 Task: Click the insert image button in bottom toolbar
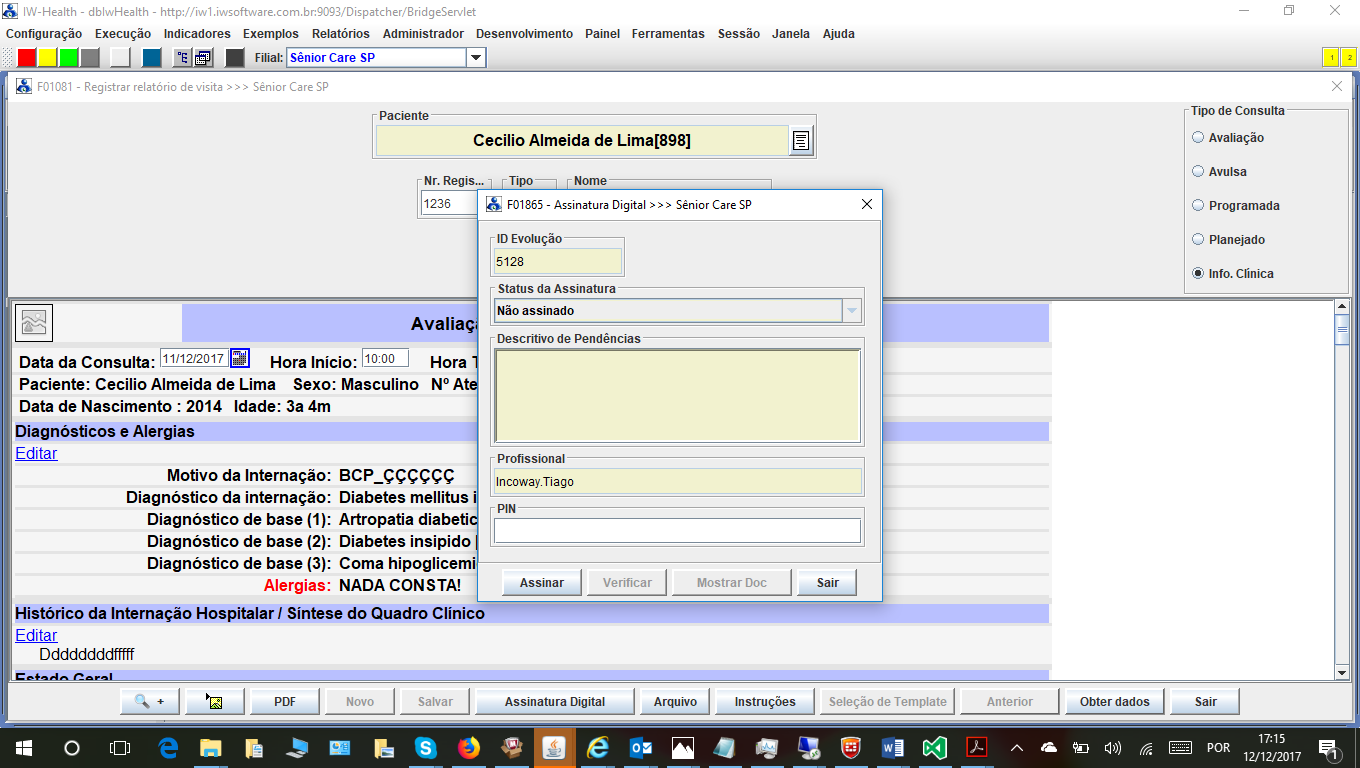[214, 702]
